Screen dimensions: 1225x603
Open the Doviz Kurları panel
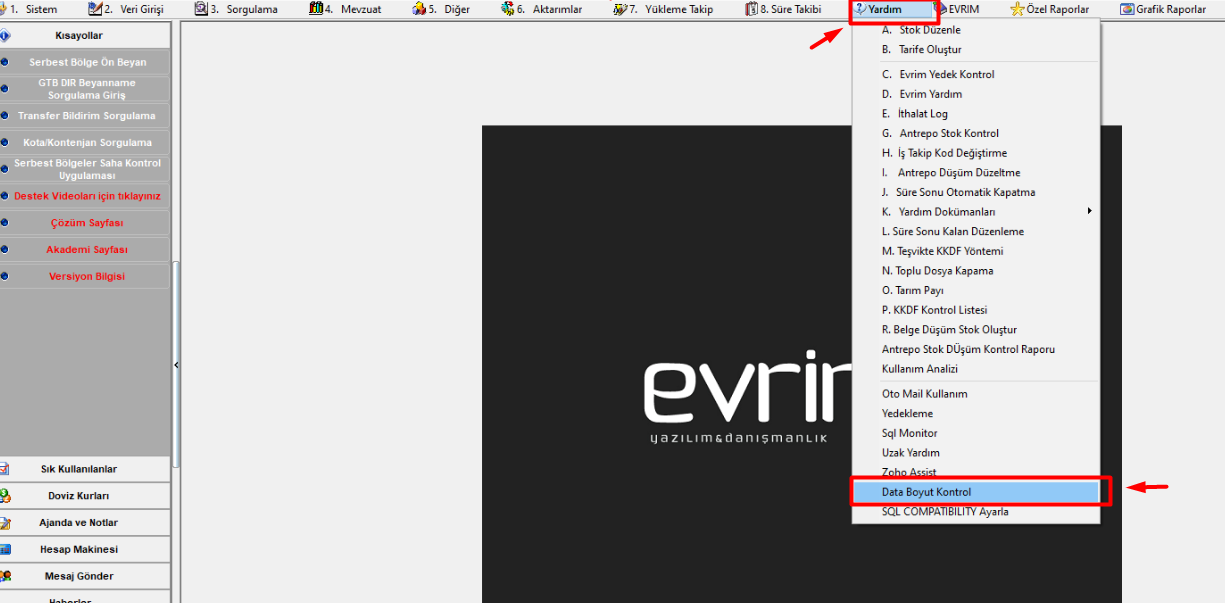(x=85, y=496)
